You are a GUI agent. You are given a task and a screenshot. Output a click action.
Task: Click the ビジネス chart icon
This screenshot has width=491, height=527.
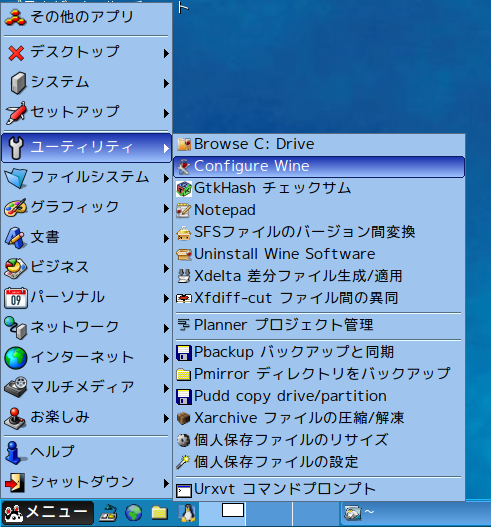click(15, 268)
